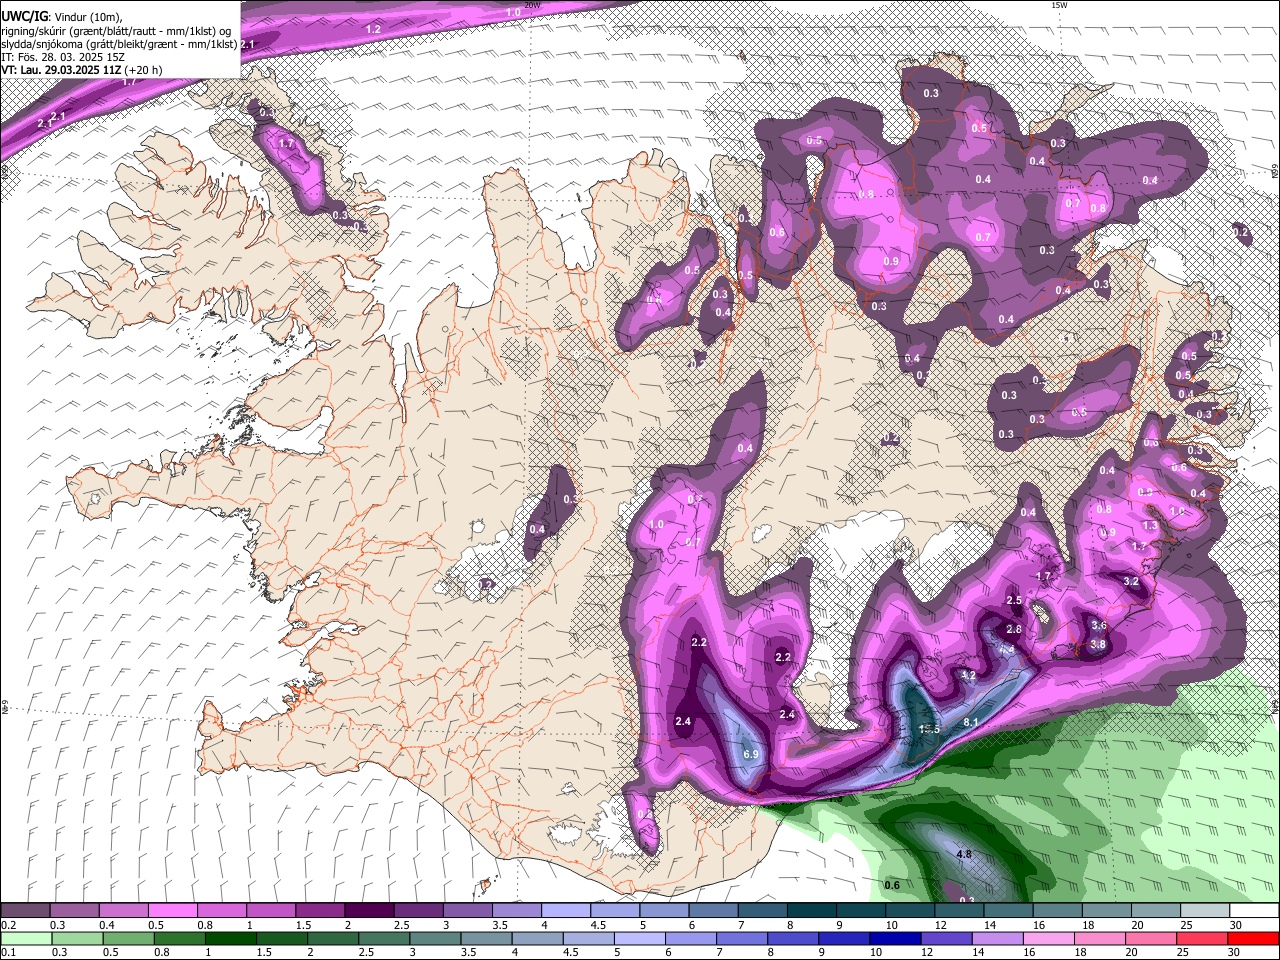Viewport: 1280px width, 960px height.
Task: Select the 'IT: Fös. 28. 03. 2025 15Z' line
Action: coord(62,57)
